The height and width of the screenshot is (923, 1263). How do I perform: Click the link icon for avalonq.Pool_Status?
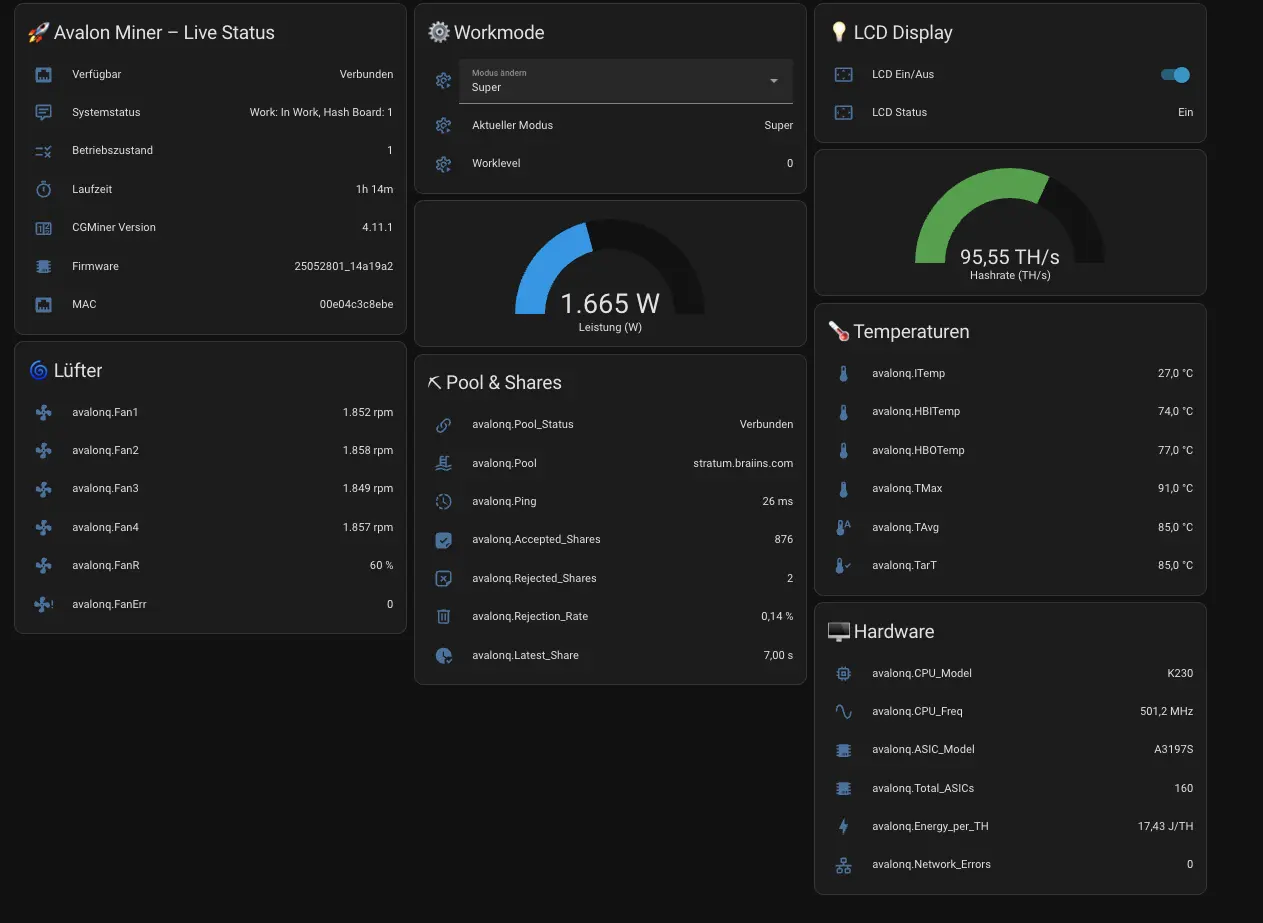tap(444, 425)
